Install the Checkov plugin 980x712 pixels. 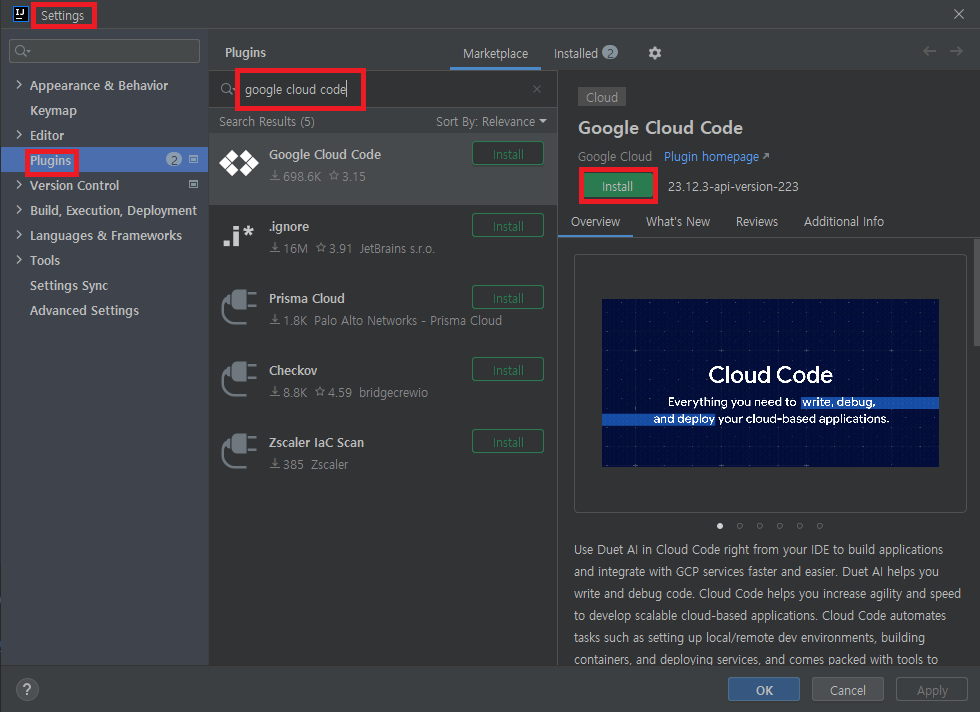tap(508, 369)
